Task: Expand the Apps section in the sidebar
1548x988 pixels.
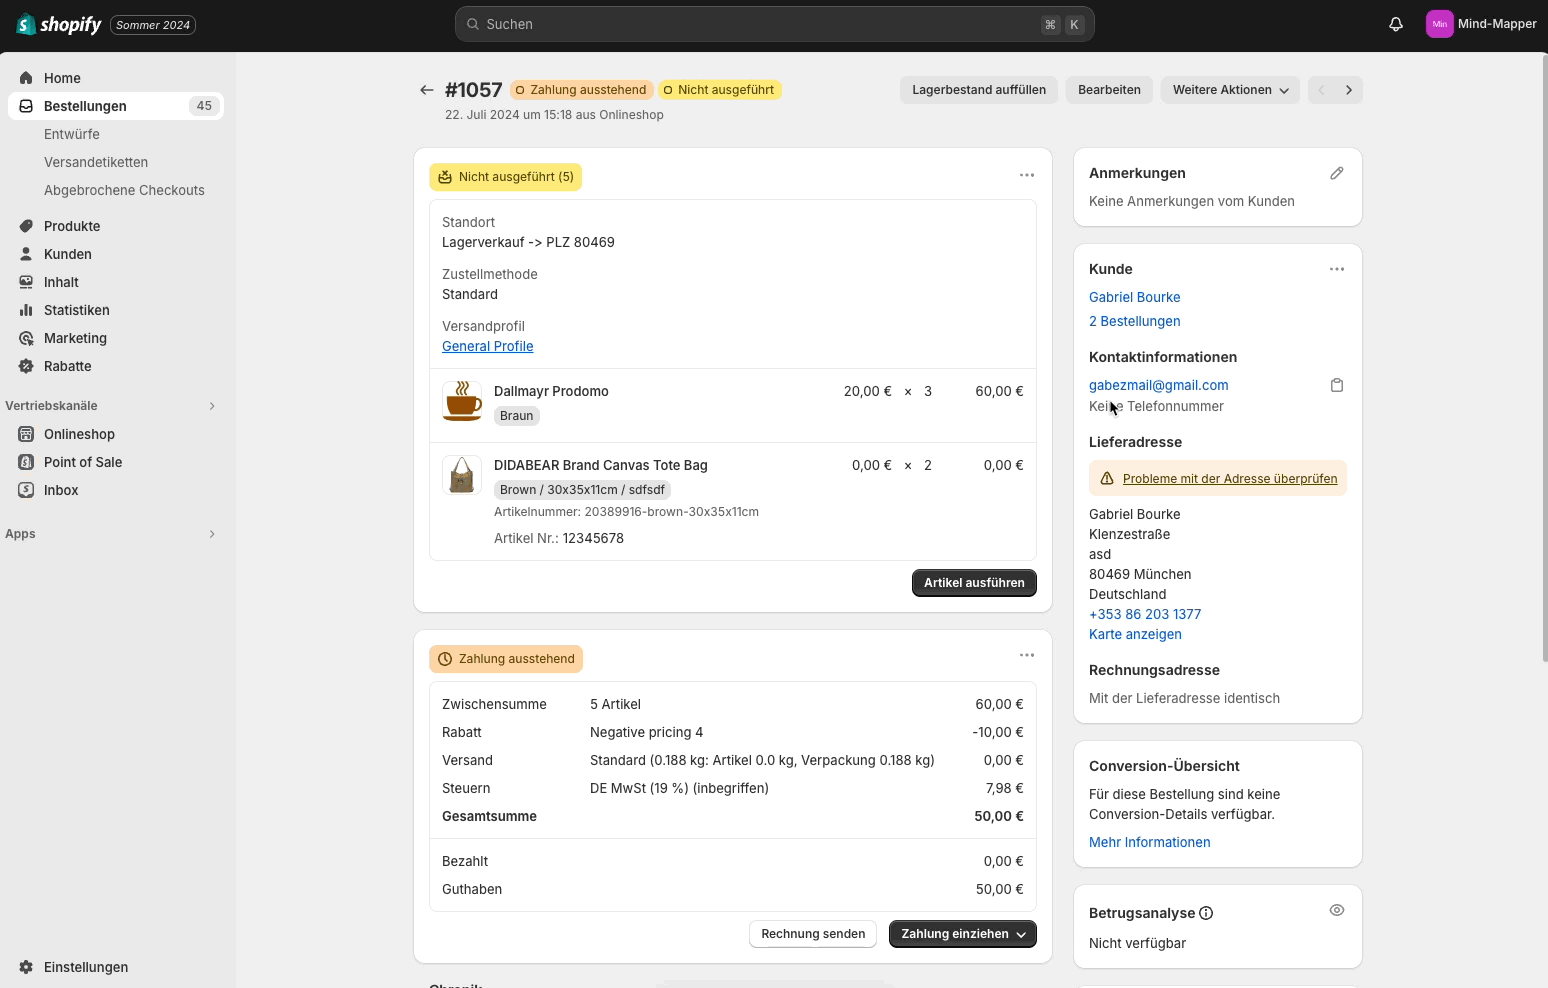Action: pyautogui.click(x=211, y=534)
